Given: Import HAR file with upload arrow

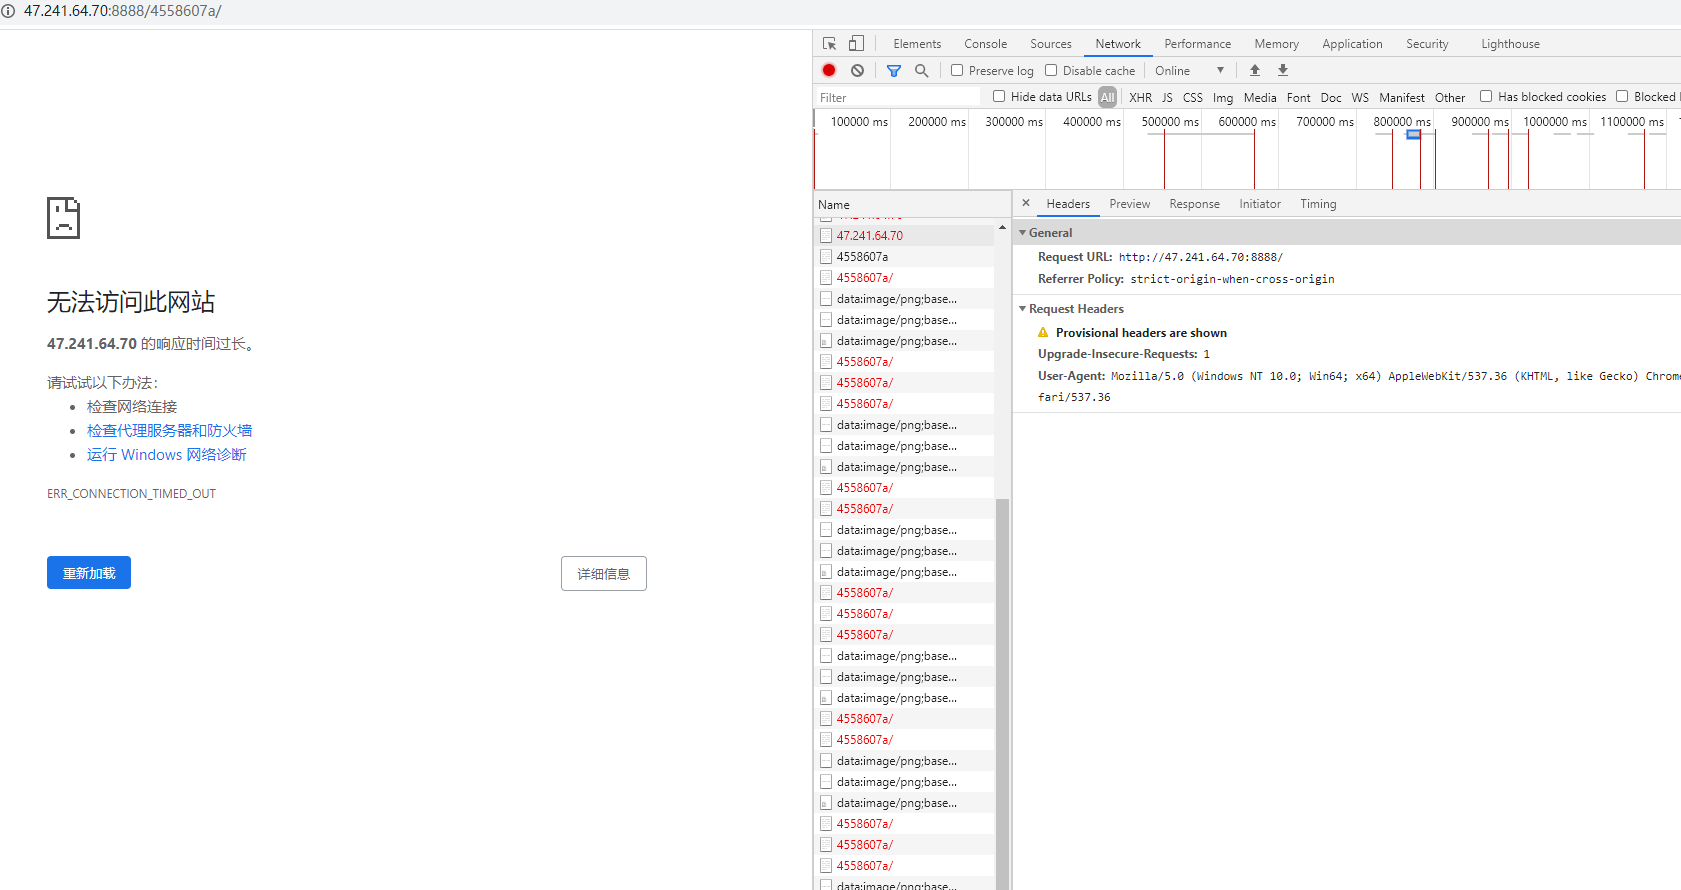Looking at the screenshot, I should [x=1255, y=71].
